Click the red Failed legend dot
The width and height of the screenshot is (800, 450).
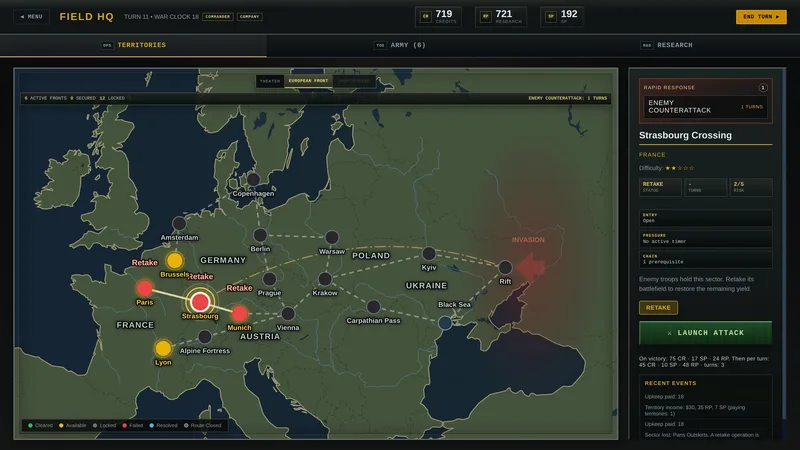124,426
